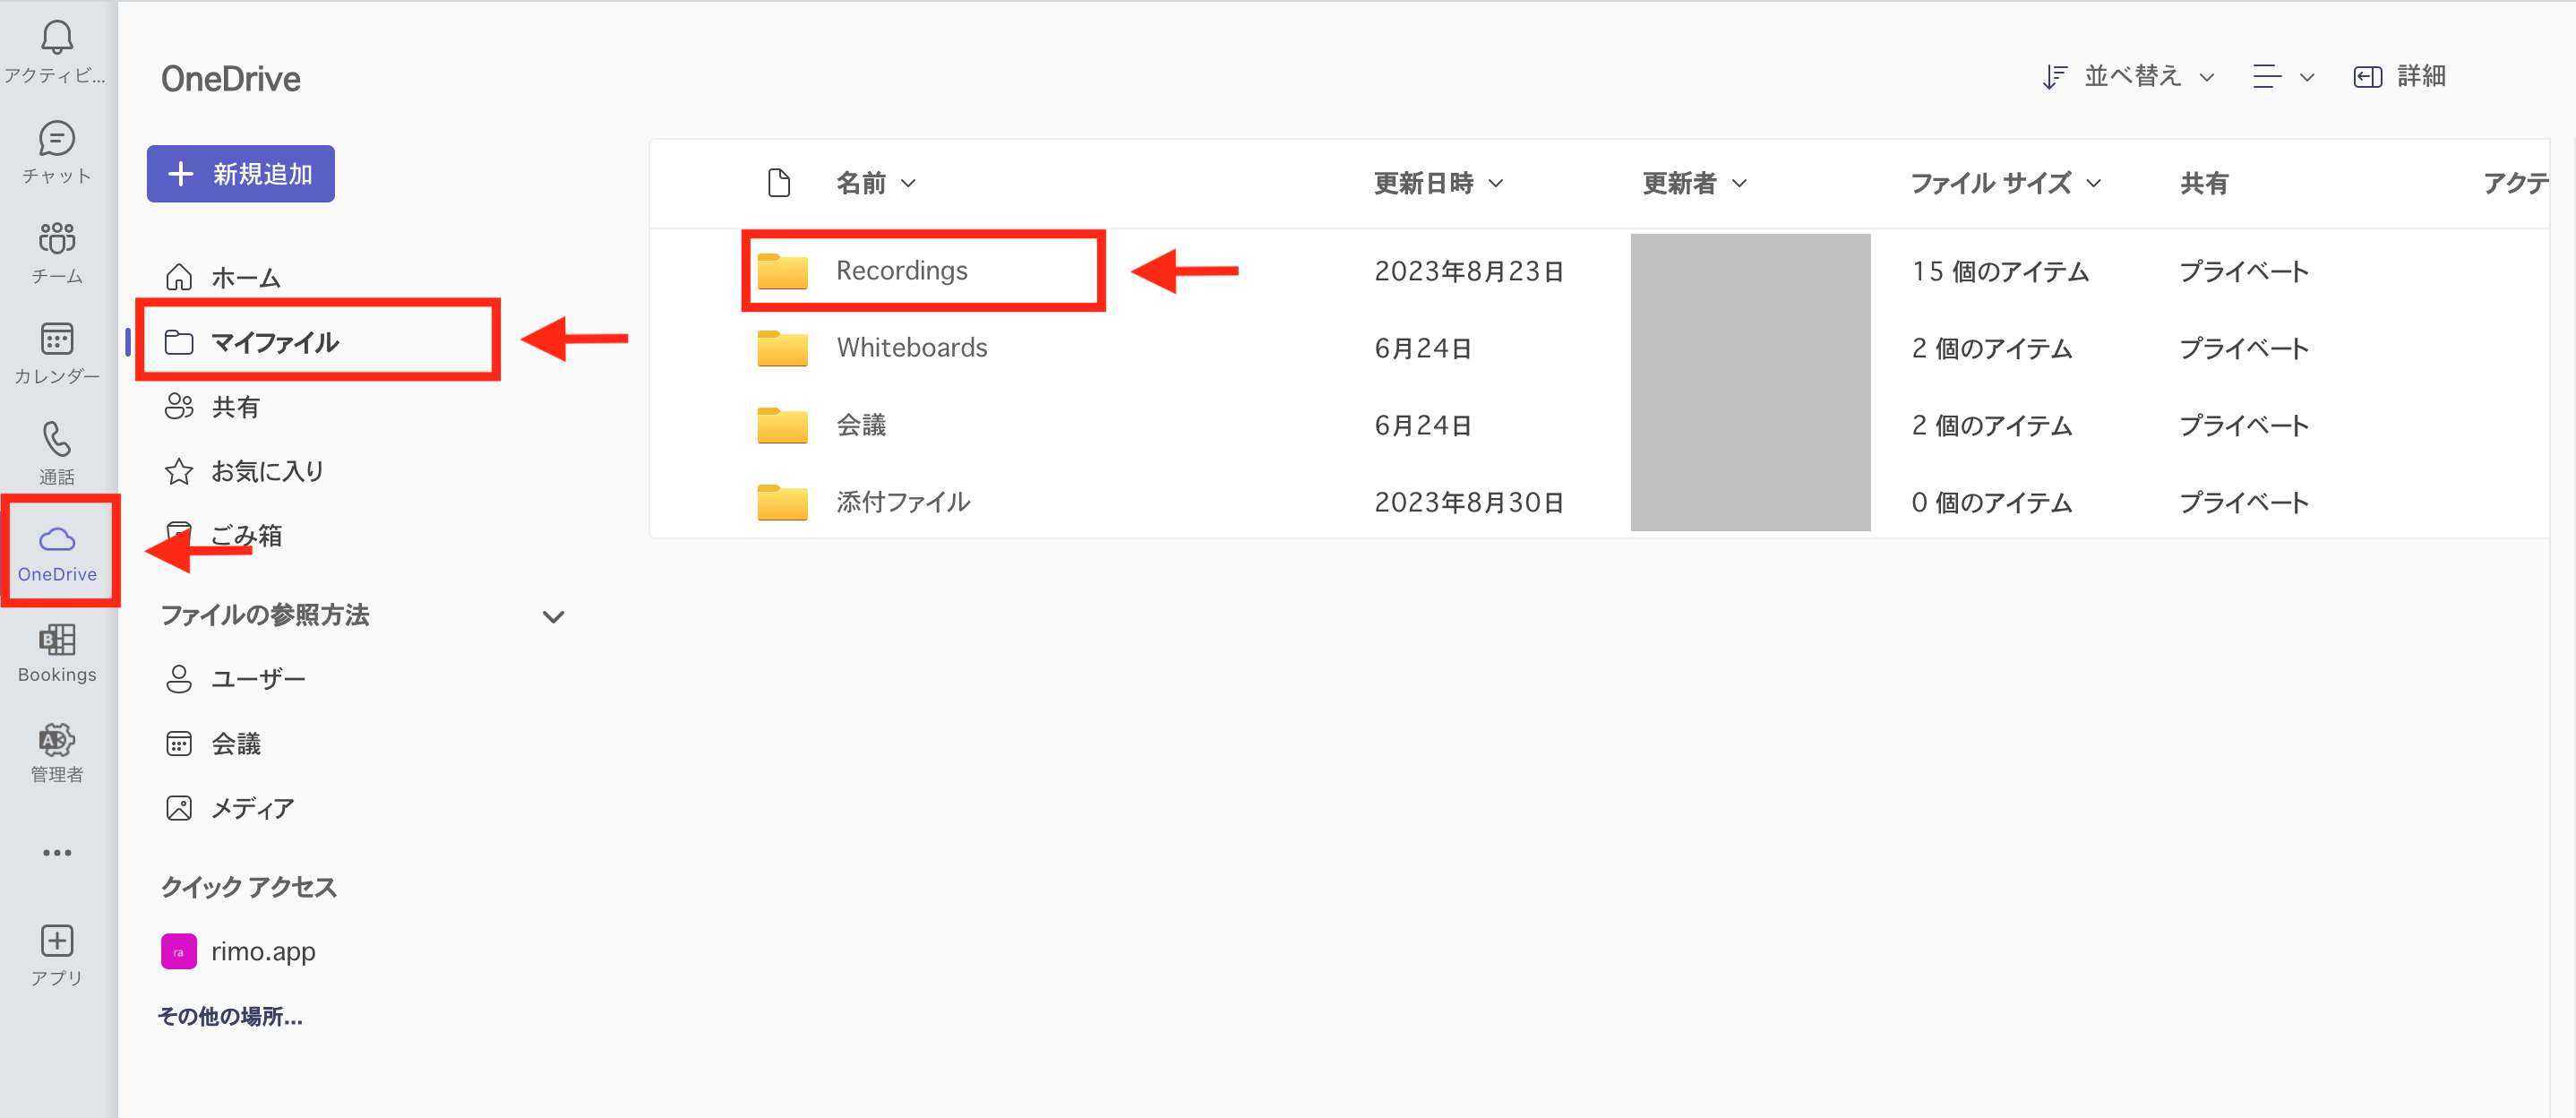Open その他の場所... link
This screenshot has height=1118, width=2576.
229,1016
